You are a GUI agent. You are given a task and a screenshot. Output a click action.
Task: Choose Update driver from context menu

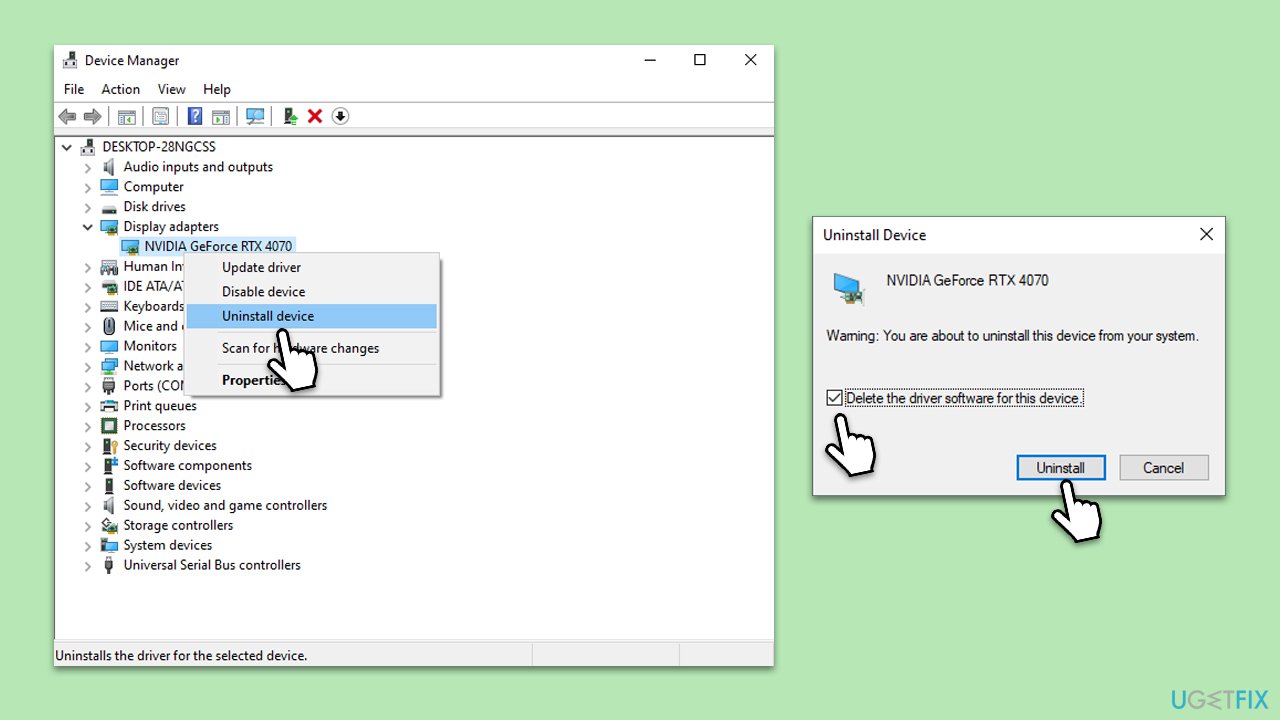pyautogui.click(x=312, y=267)
